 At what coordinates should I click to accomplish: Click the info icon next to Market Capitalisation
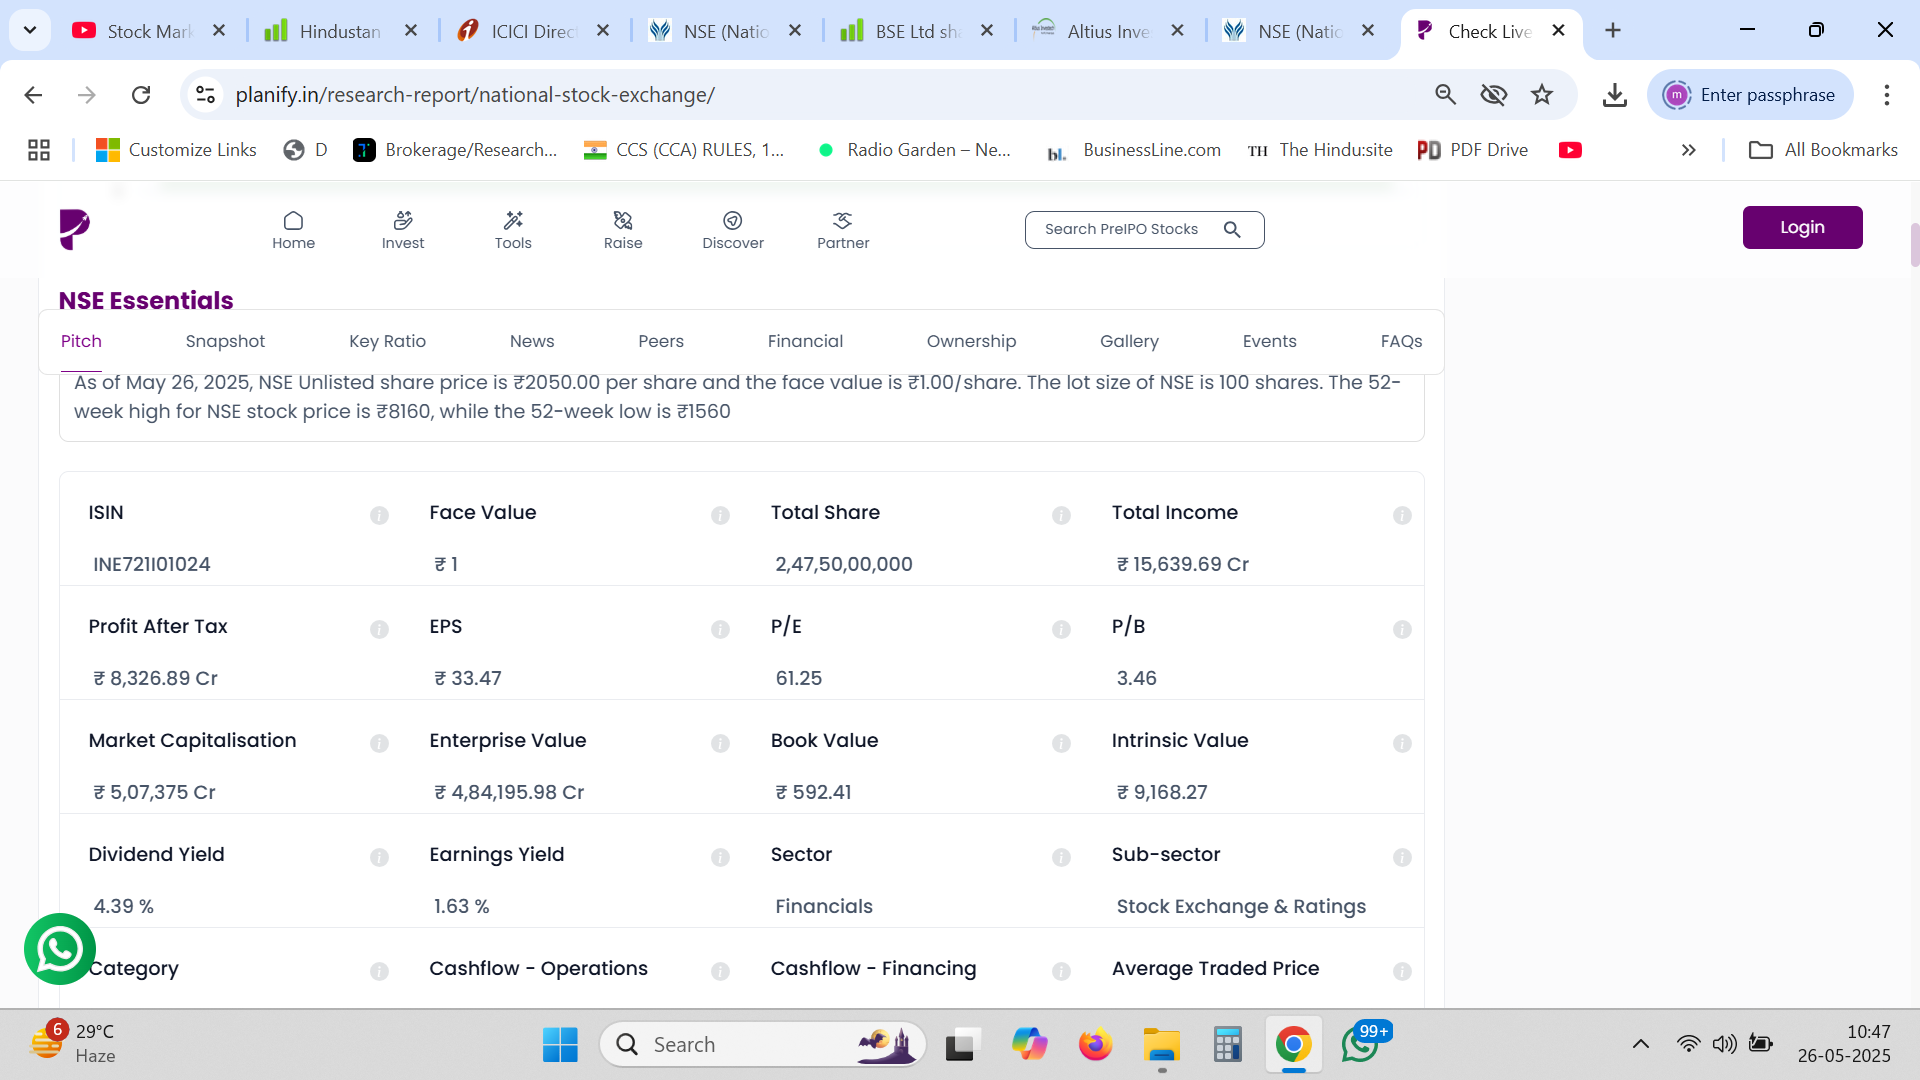[379, 743]
